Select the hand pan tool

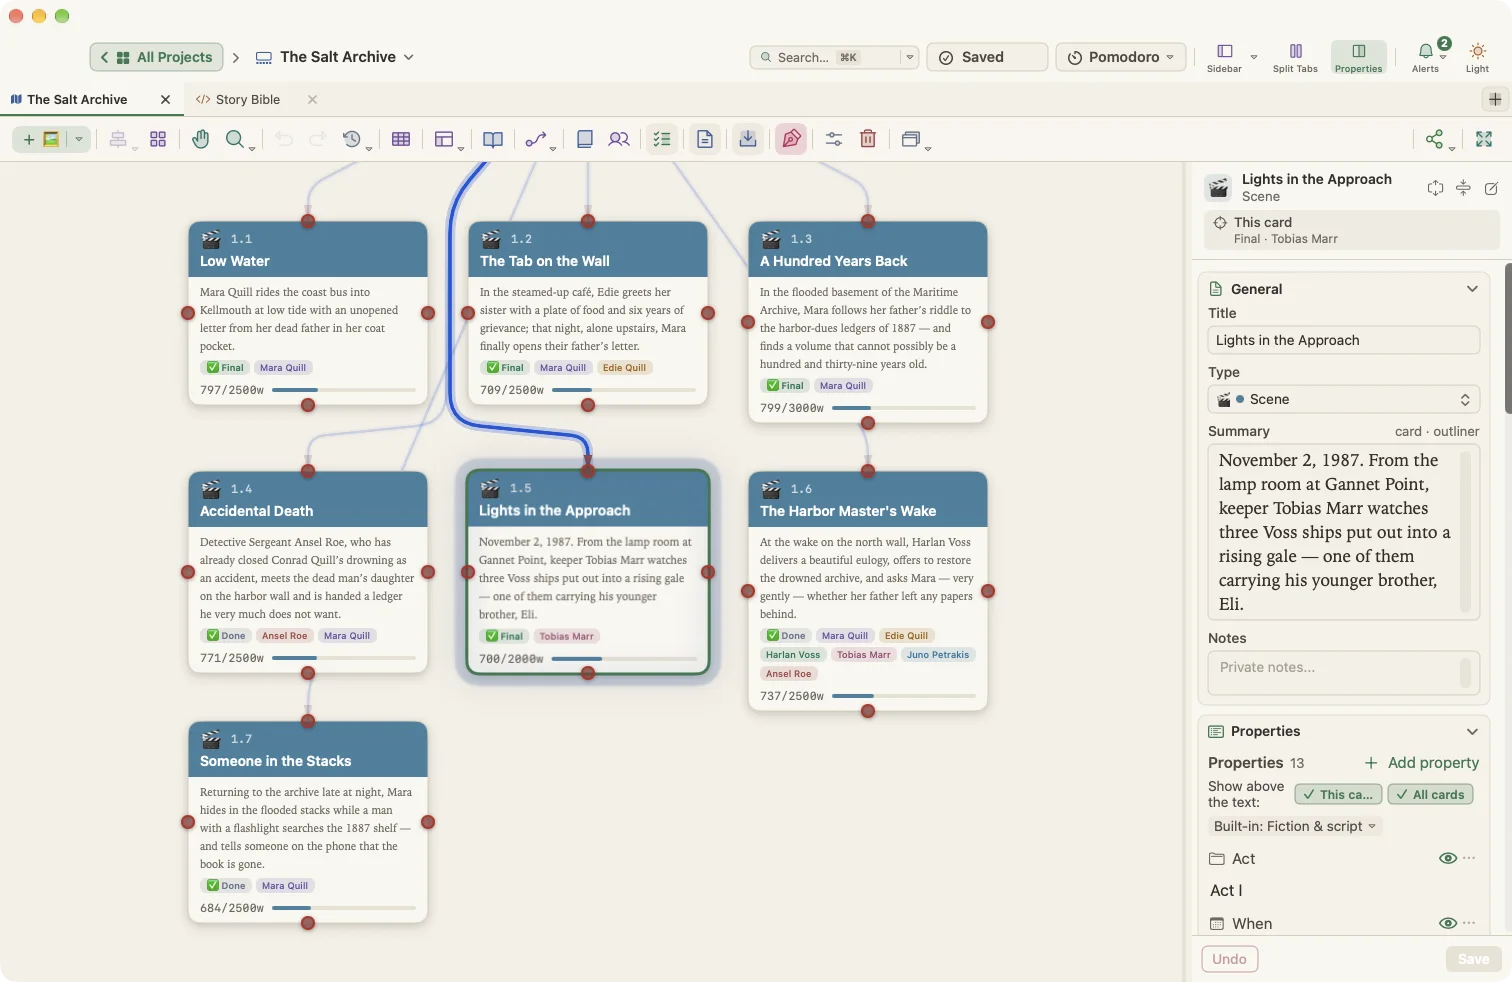[201, 139]
